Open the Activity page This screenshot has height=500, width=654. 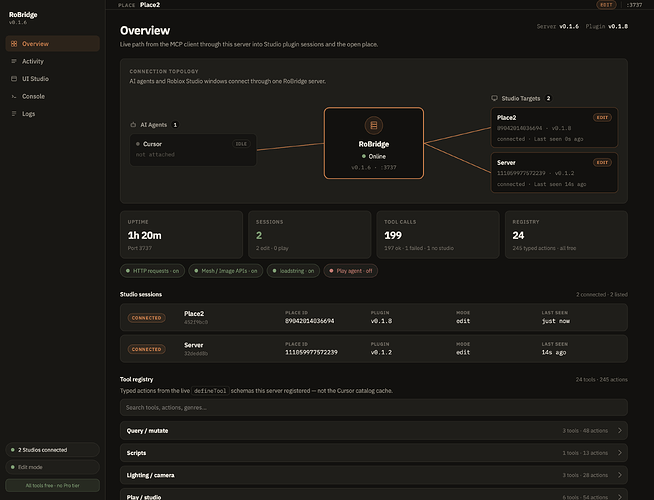pos(53,61)
